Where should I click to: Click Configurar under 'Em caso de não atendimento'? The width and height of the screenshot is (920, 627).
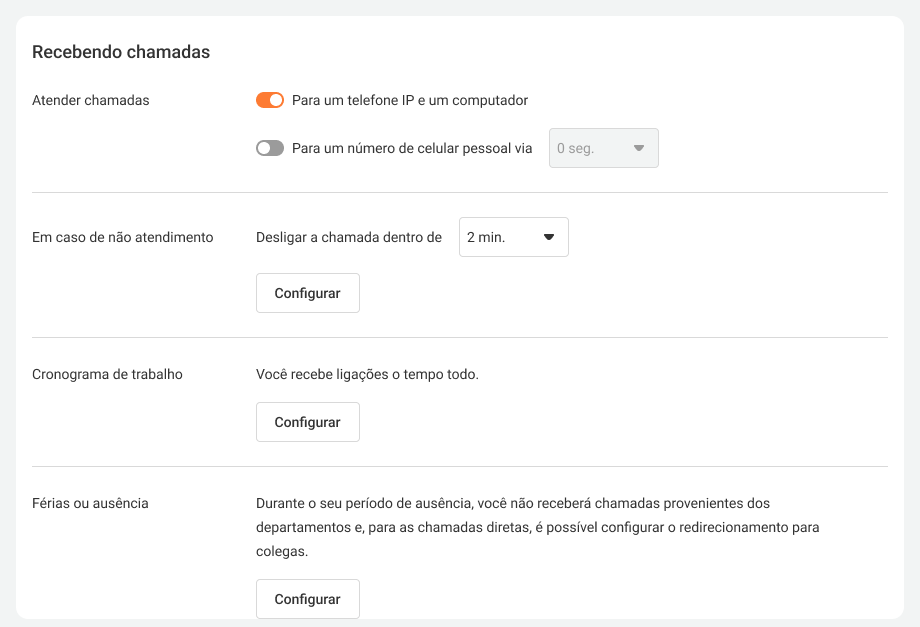pos(308,293)
